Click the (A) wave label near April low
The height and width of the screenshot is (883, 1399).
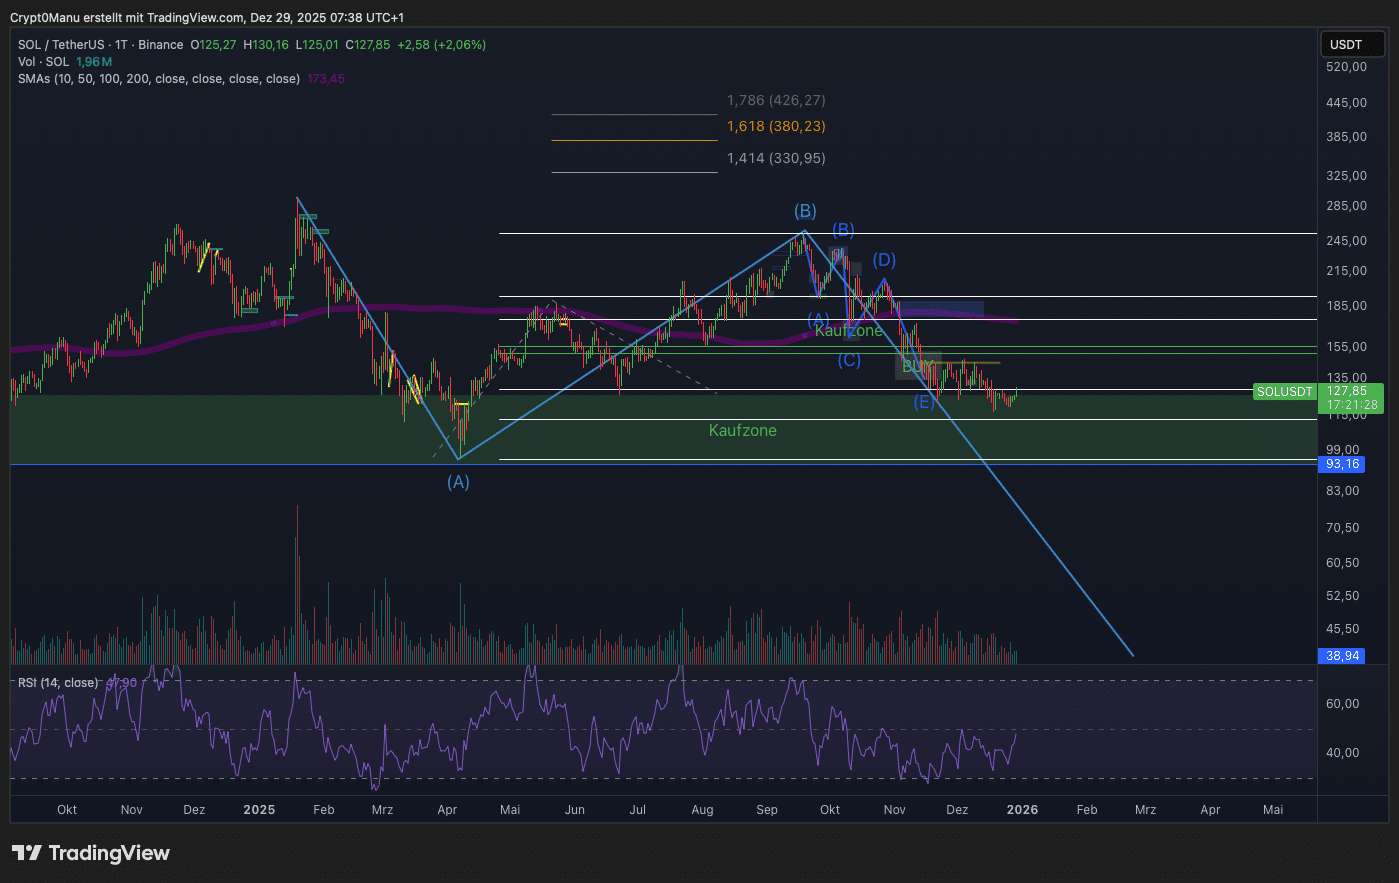(x=458, y=482)
